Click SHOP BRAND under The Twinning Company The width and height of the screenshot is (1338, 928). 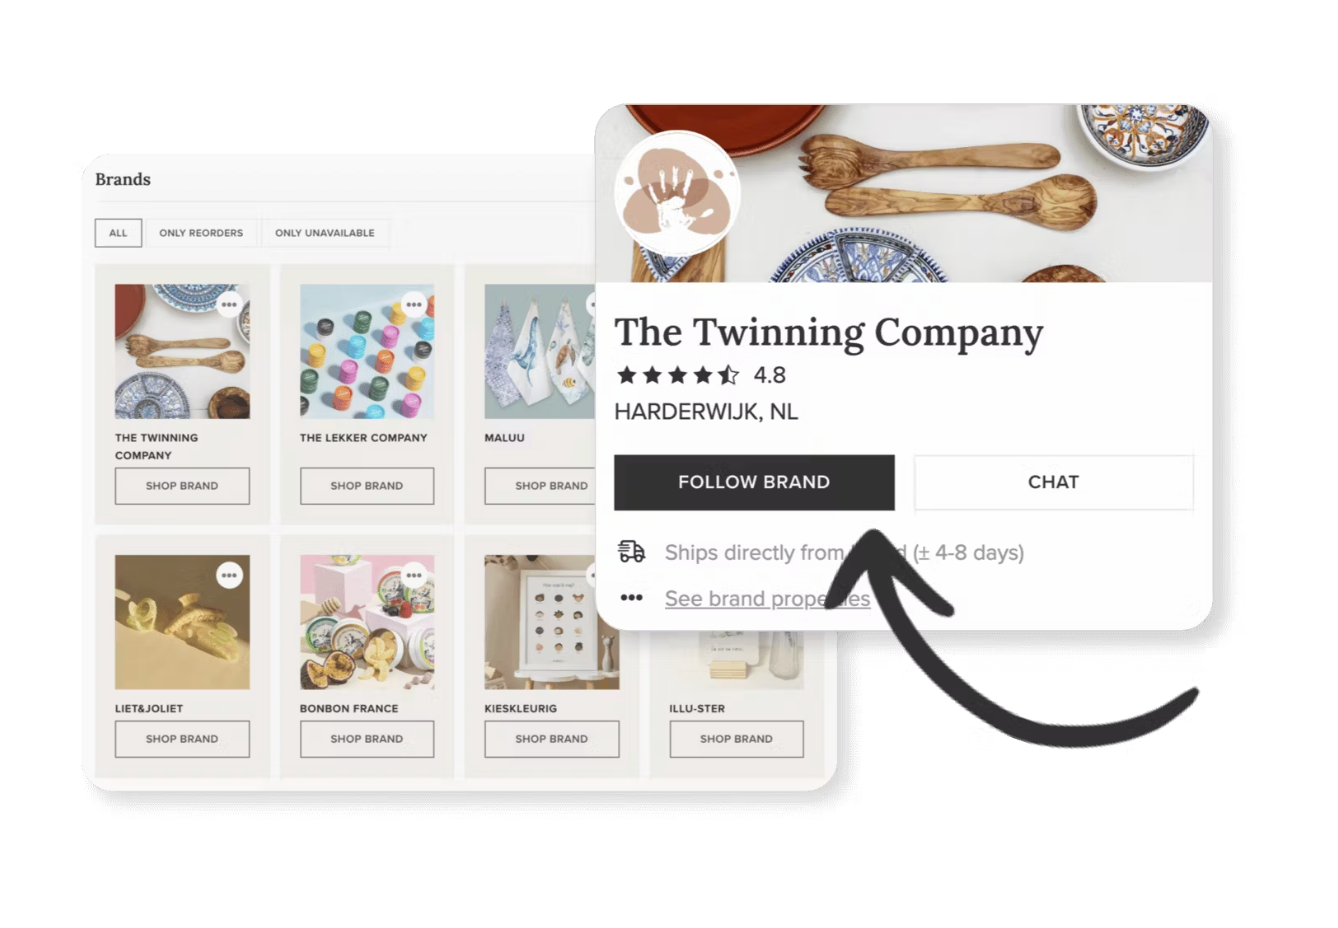(182, 486)
